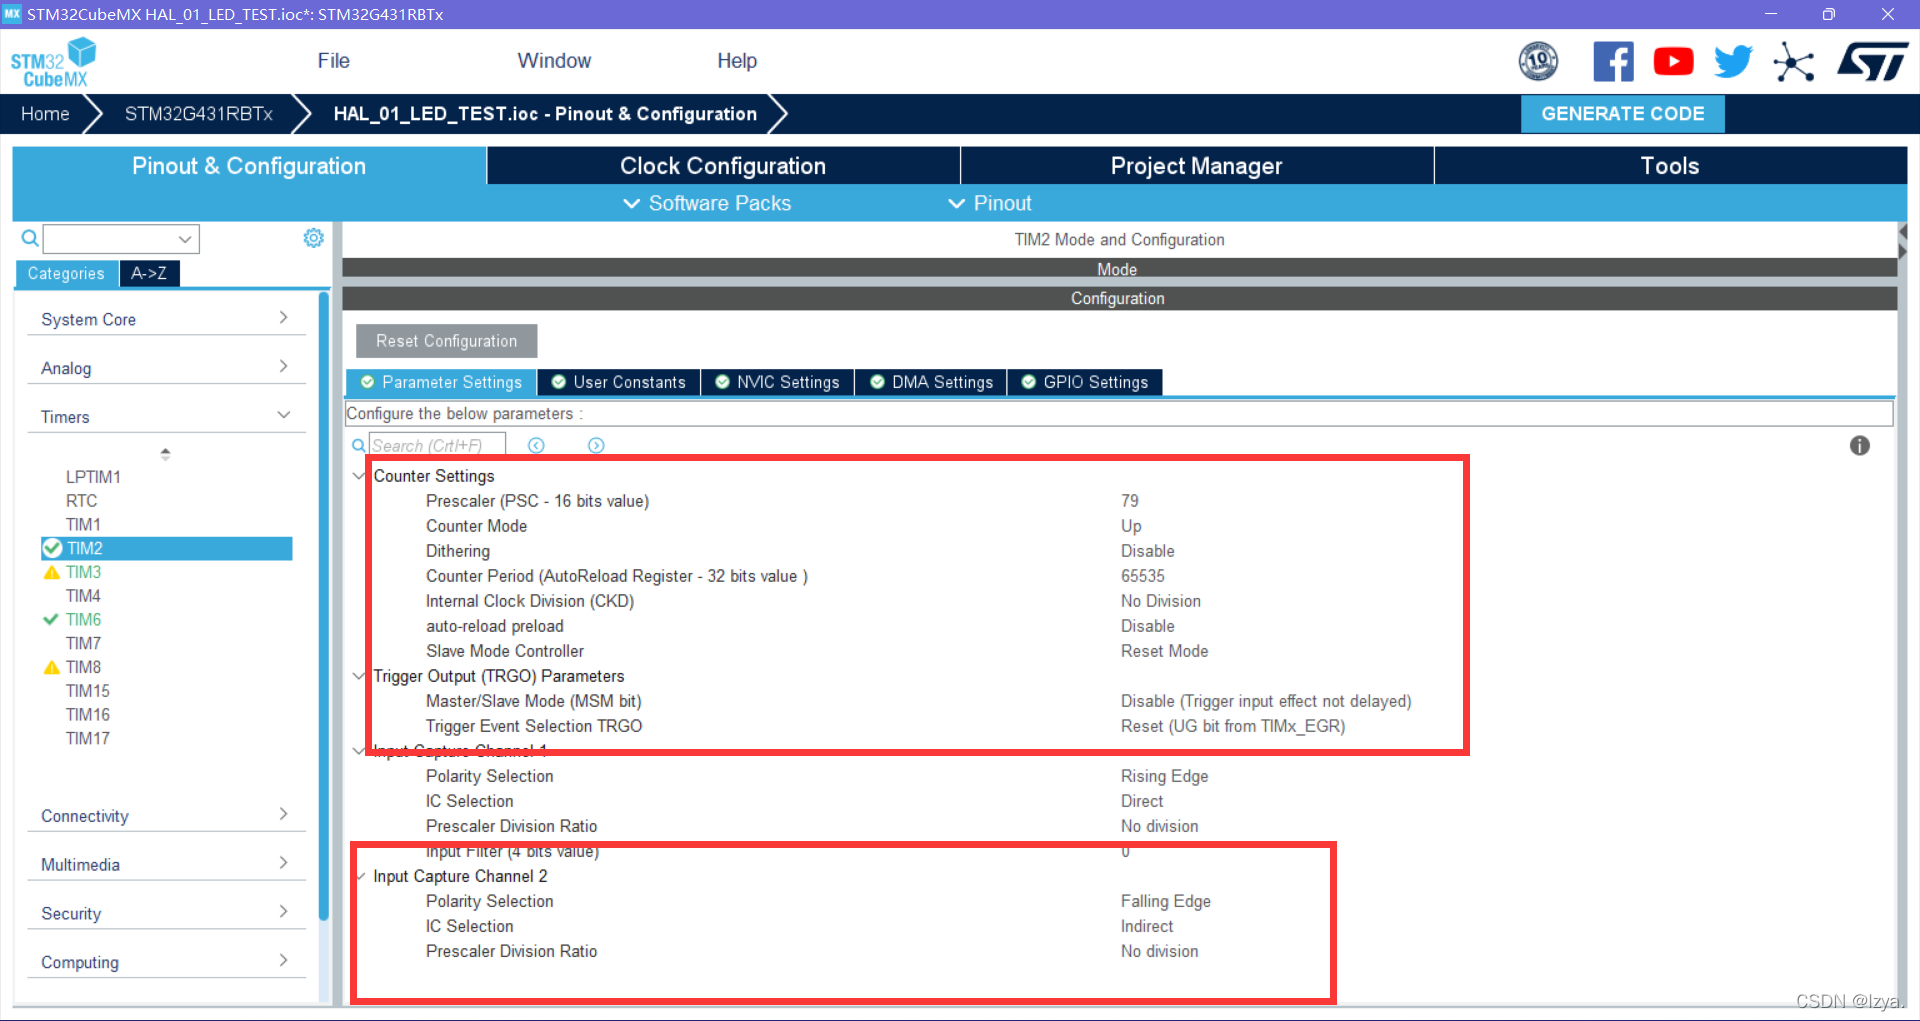Go to next search result arrow

(596, 446)
